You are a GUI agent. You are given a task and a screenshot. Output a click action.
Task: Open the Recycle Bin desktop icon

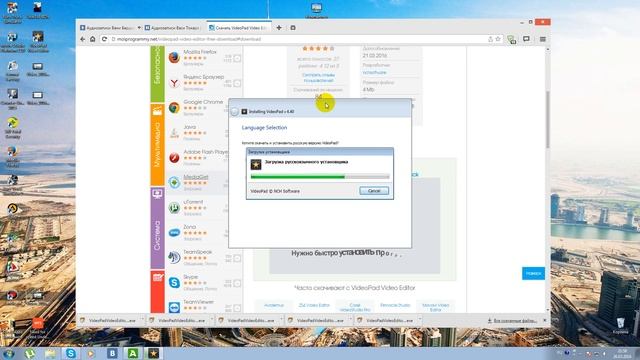click(x=620, y=325)
